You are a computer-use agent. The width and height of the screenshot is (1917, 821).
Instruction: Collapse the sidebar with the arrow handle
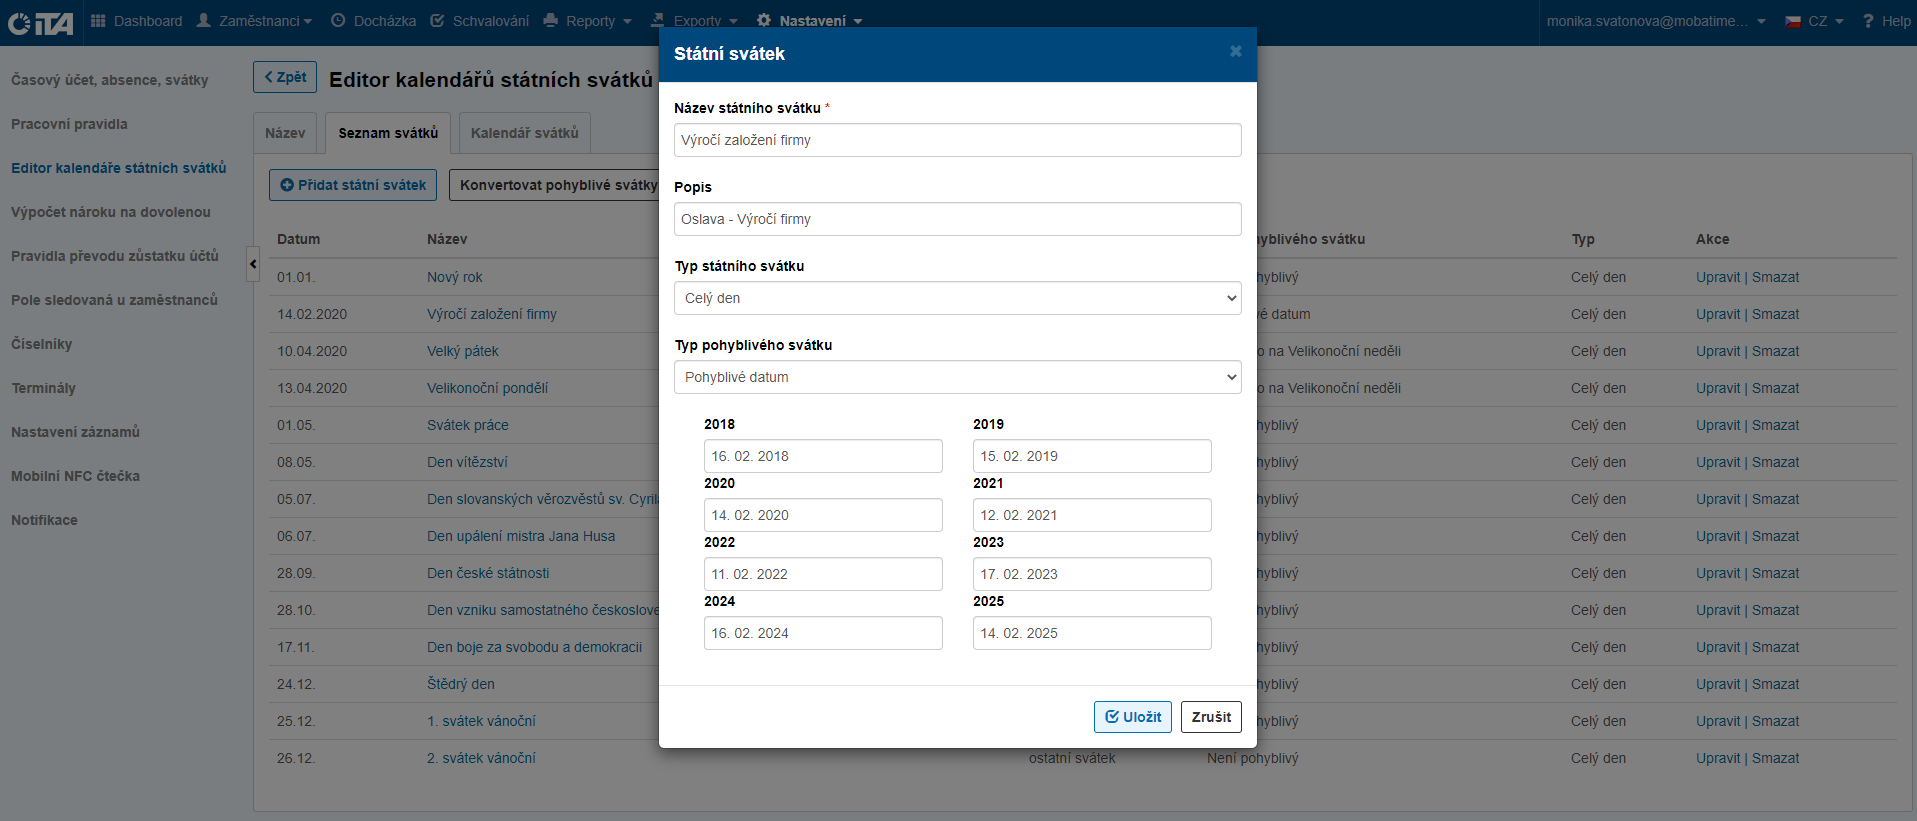pyautogui.click(x=253, y=264)
